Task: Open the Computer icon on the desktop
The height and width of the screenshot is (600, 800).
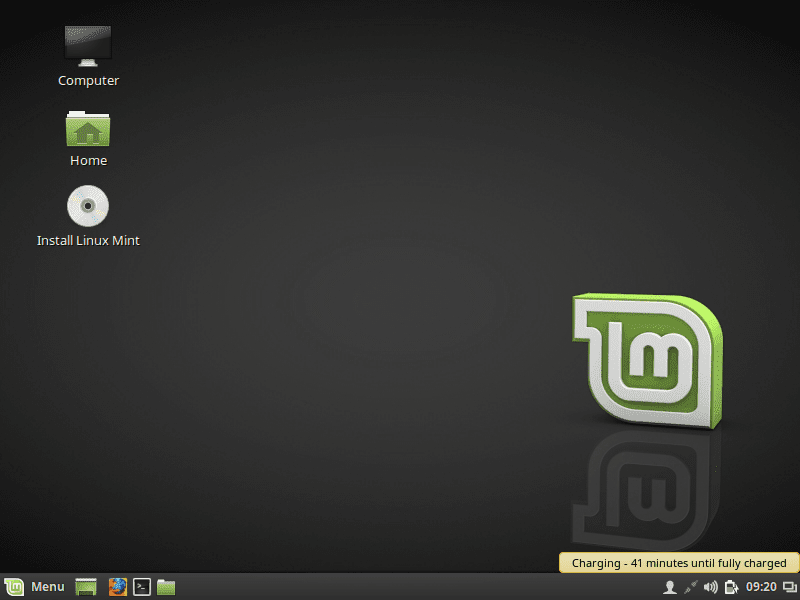Action: [88, 45]
